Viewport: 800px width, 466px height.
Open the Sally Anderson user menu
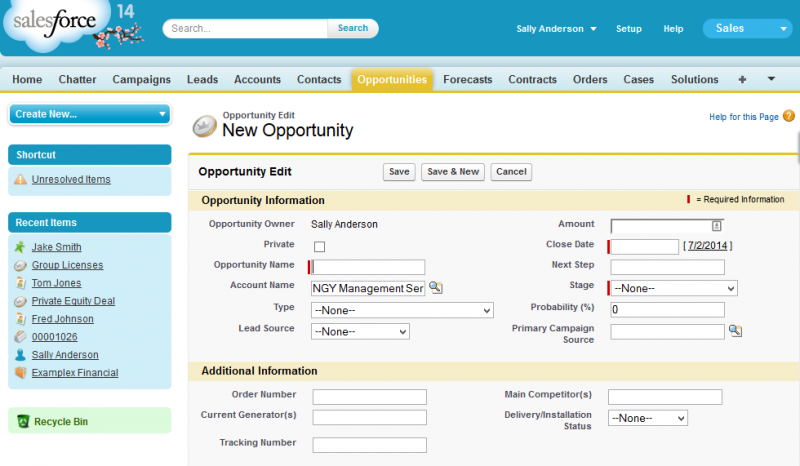tap(556, 29)
